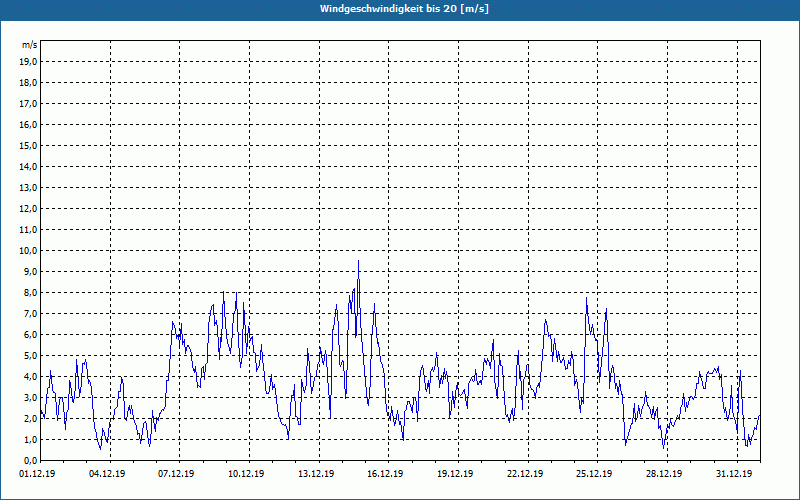Click the y-axis label '12,0'

tap(28, 209)
